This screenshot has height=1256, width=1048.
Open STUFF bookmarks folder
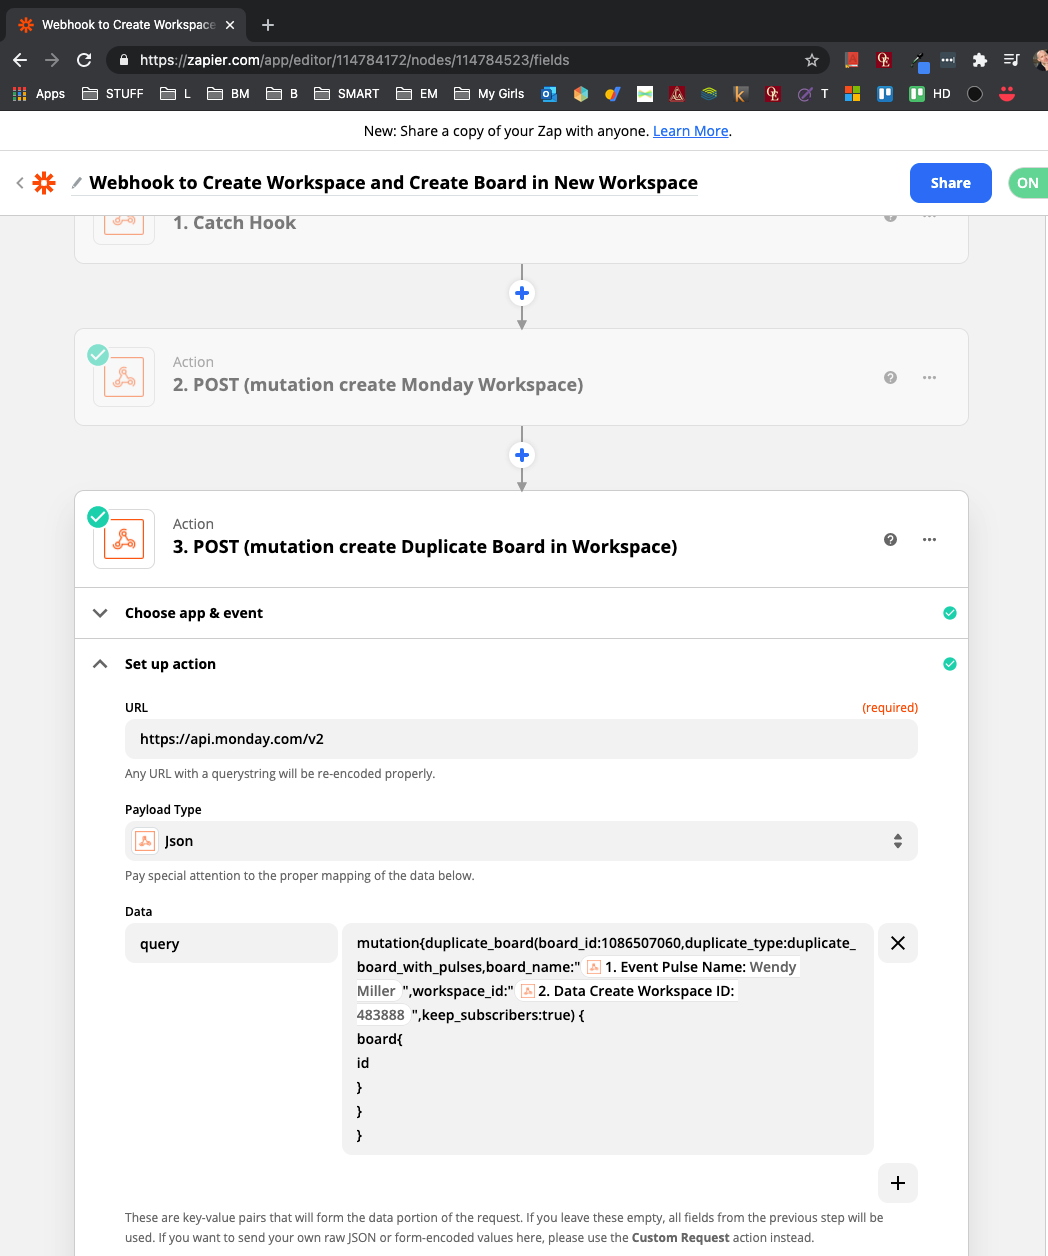point(112,93)
